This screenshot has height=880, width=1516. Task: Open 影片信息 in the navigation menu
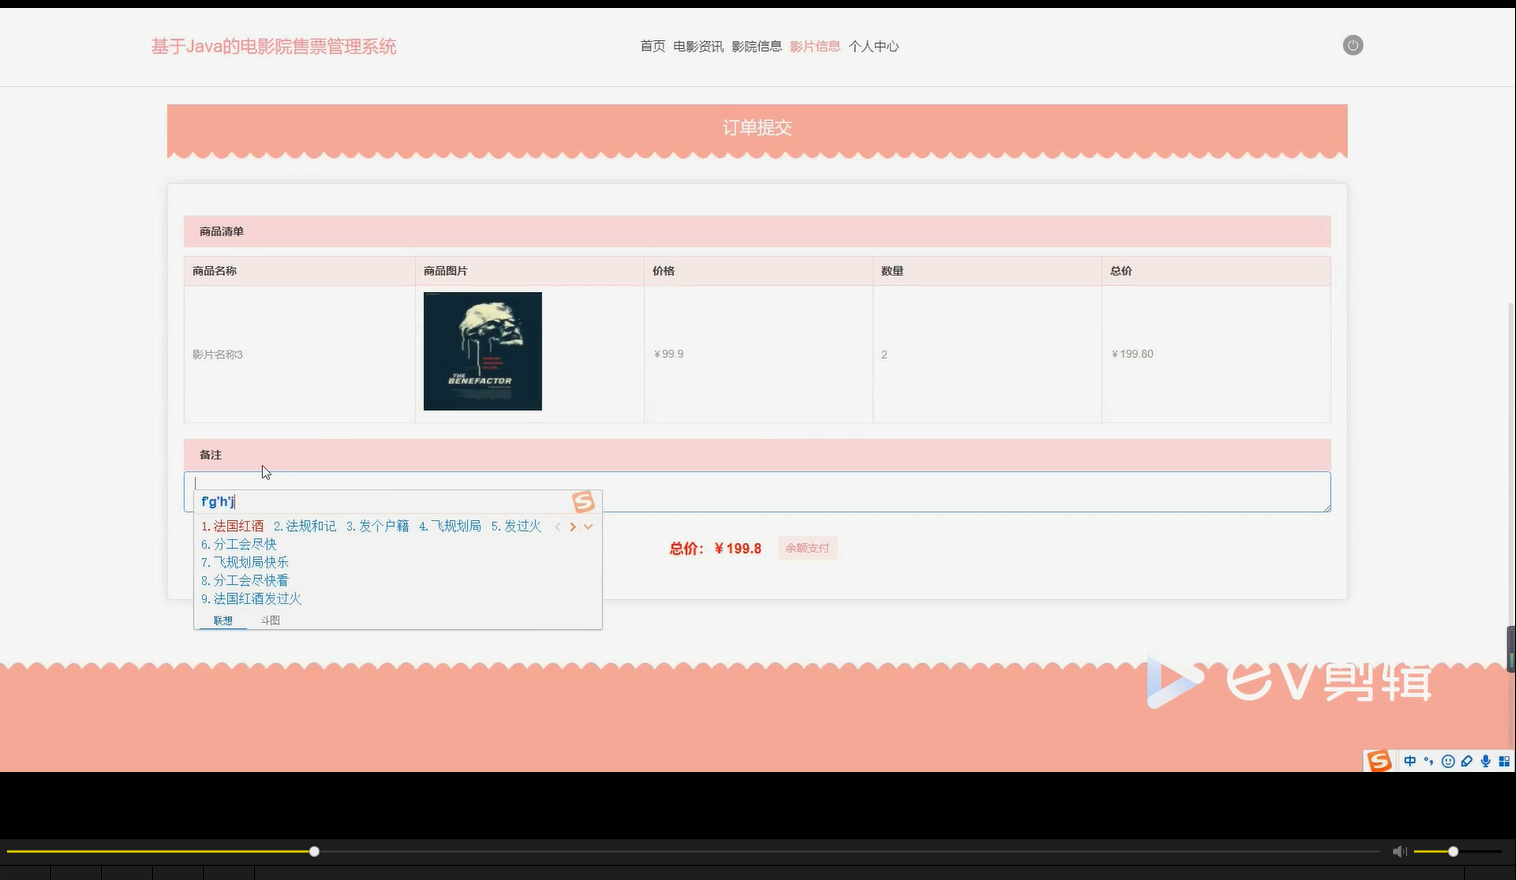pyautogui.click(x=815, y=46)
